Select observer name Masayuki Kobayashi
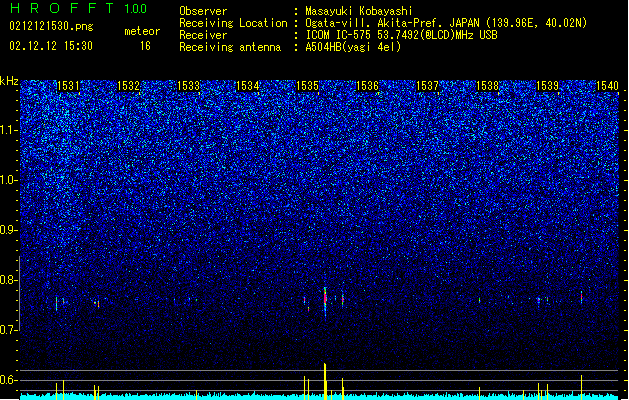This screenshot has width=629, height=400. (x=359, y=11)
